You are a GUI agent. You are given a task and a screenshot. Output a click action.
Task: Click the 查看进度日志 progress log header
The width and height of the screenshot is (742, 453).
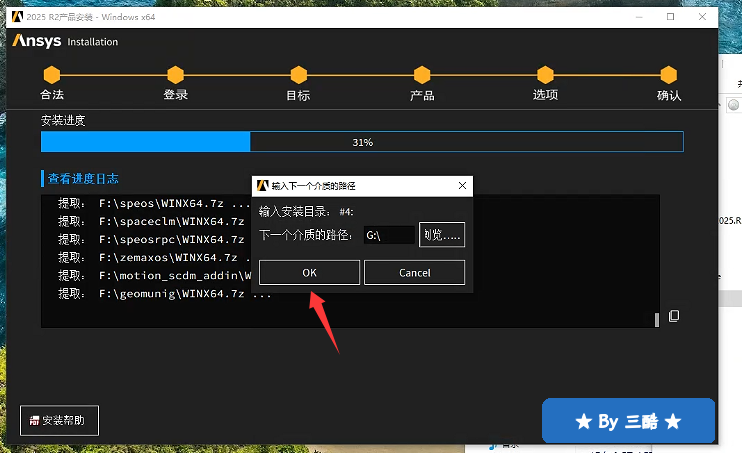point(83,178)
